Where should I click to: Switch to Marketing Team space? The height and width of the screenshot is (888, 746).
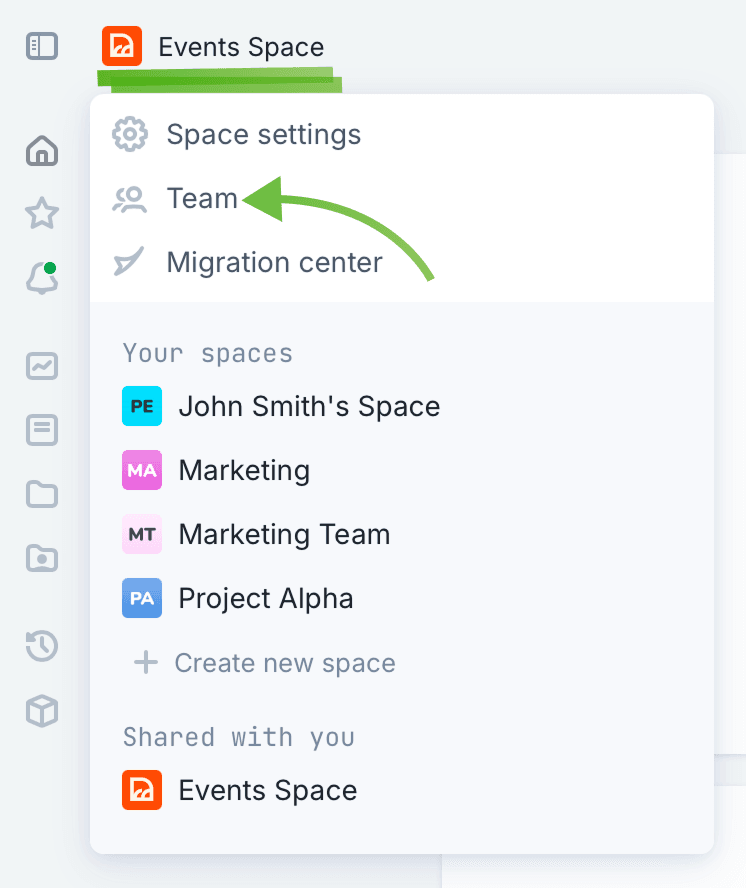(283, 535)
